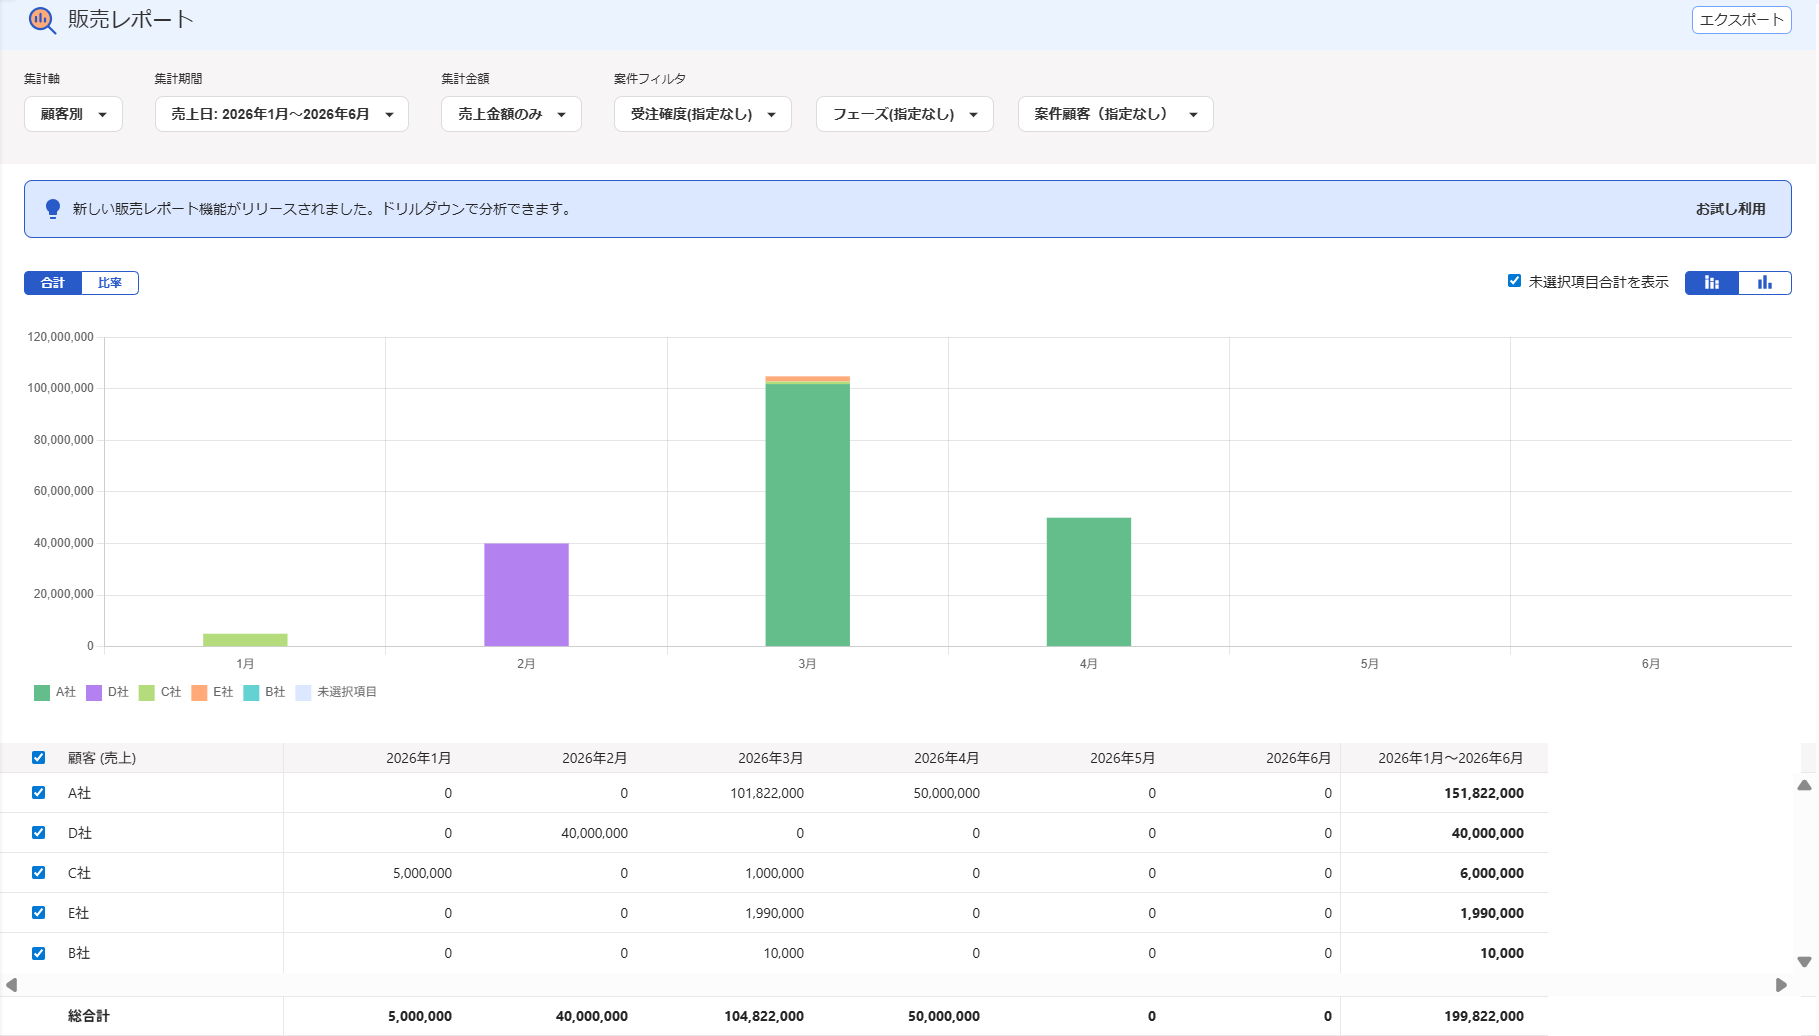
Task: Click the light green January bar
Action: pos(245,639)
